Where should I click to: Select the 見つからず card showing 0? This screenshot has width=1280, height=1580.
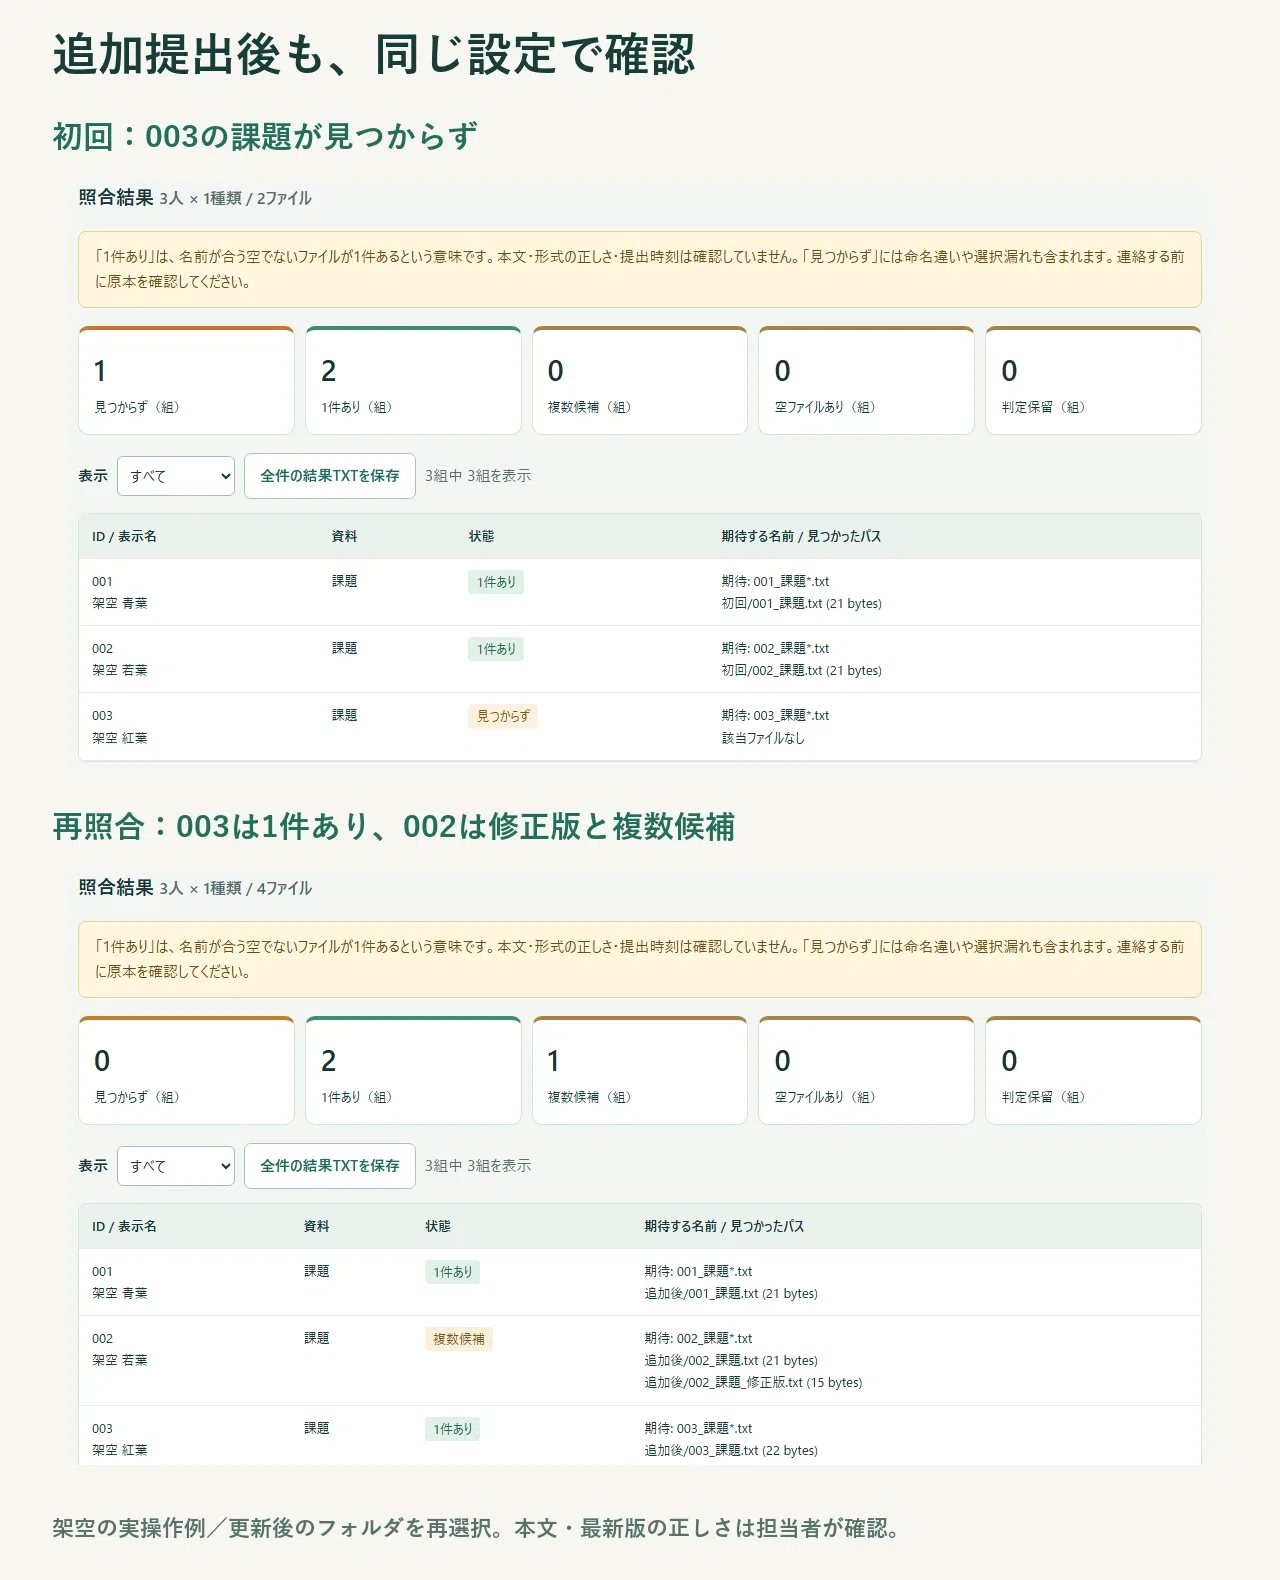click(186, 1071)
